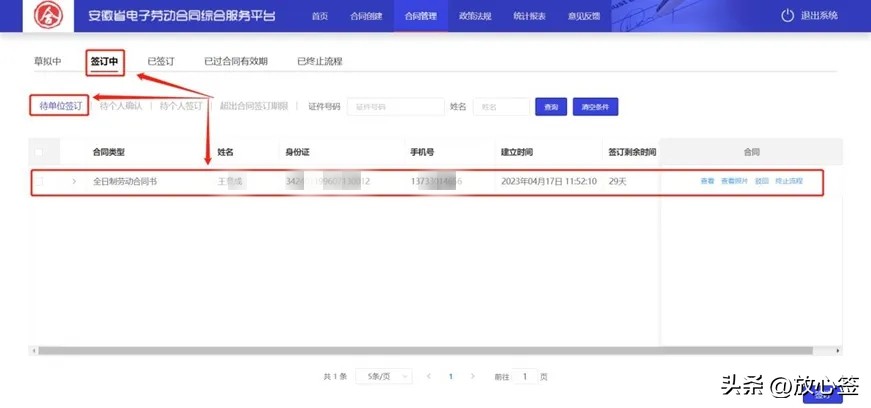
Task: Click the 签订剩余时间 column header
Action: tap(632, 152)
